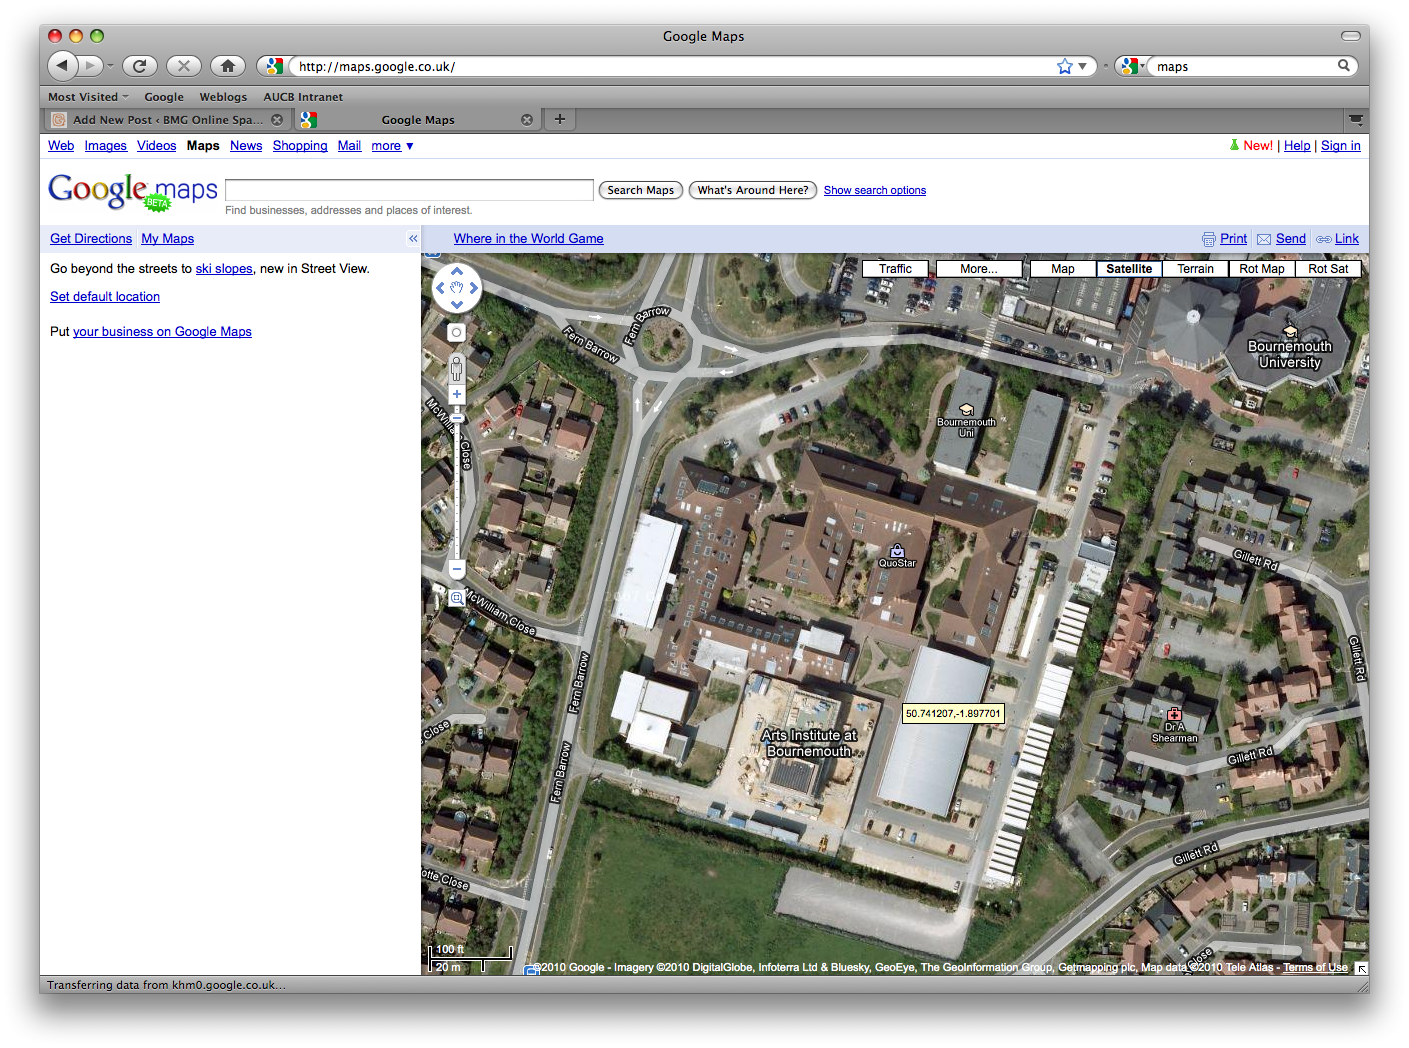
Task: Click the Bournemouth Uni building marker
Action: [x=966, y=410]
